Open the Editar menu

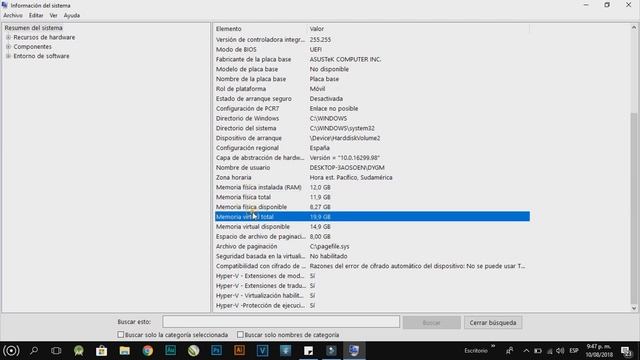[36, 15]
